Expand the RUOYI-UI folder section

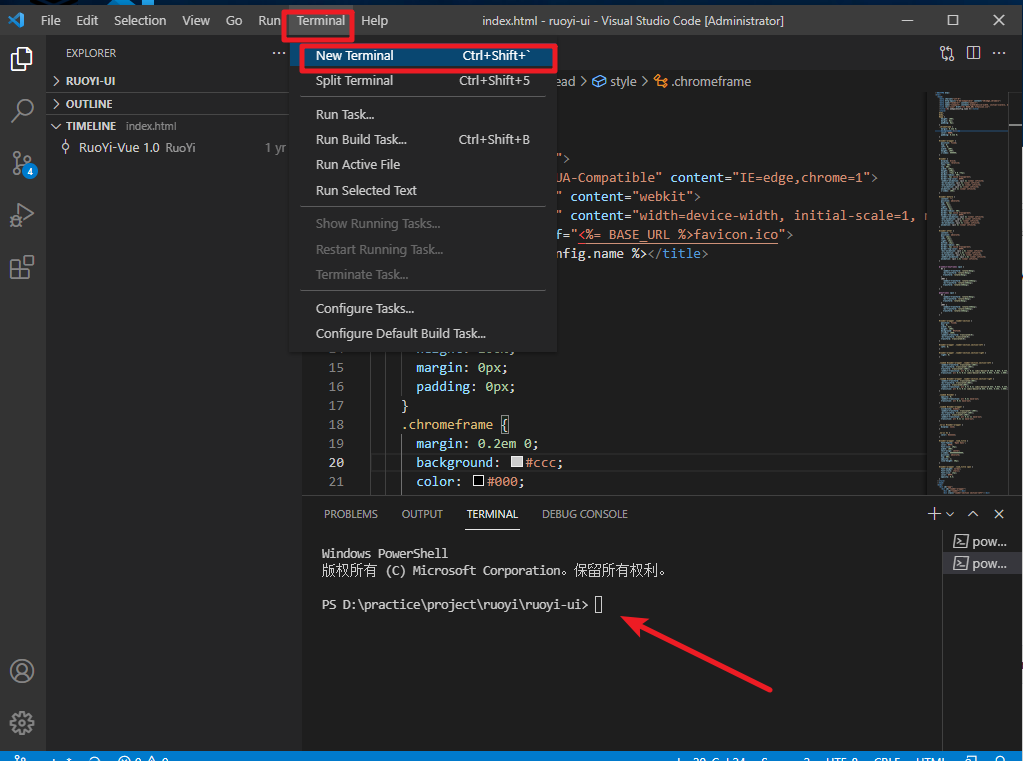pos(168,81)
